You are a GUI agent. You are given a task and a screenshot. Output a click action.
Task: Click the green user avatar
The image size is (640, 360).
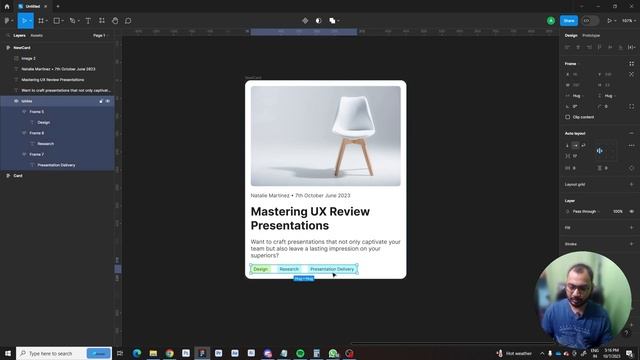(x=551, y=20)
